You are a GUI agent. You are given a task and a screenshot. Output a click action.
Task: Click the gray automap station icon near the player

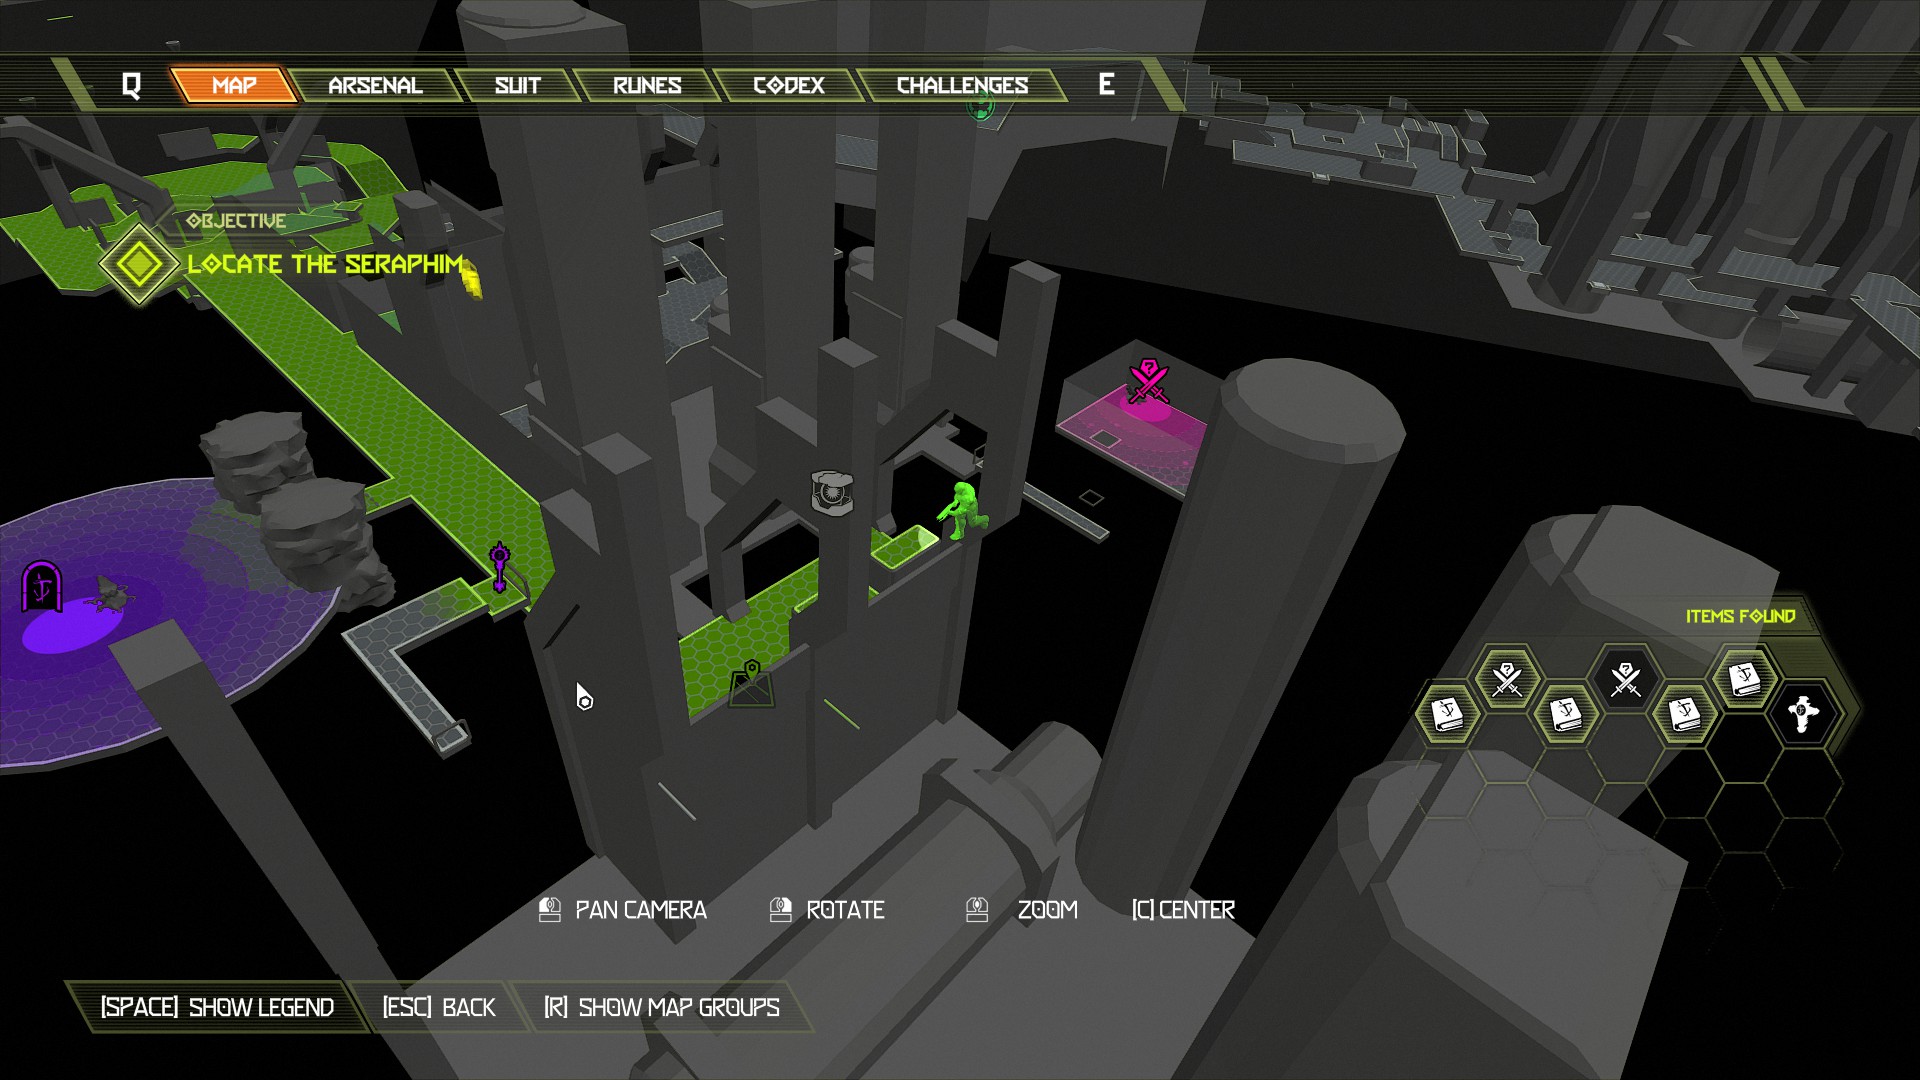coord(832,493)
